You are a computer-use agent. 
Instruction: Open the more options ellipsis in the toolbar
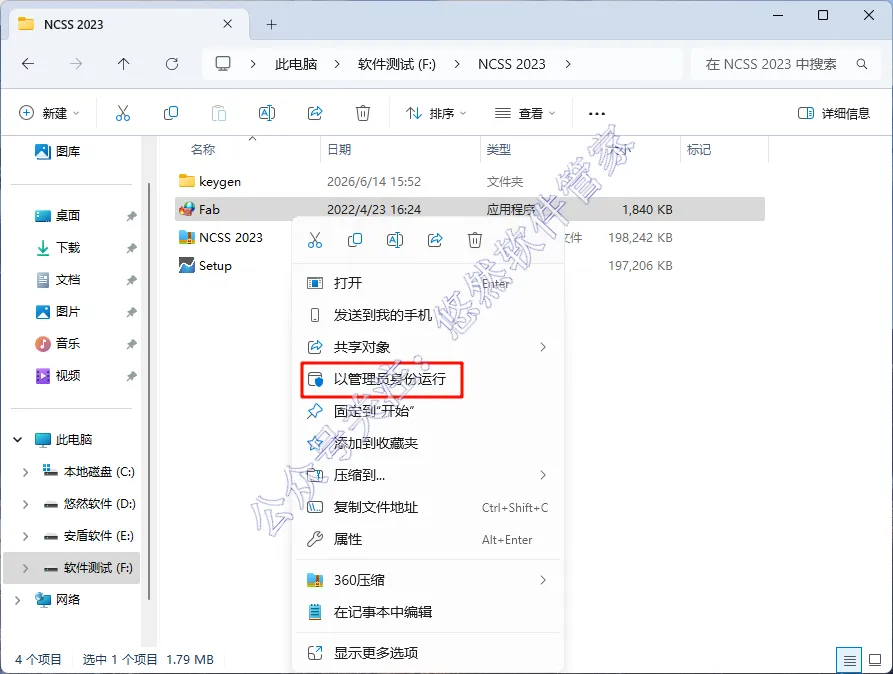(x=596, y=113)
